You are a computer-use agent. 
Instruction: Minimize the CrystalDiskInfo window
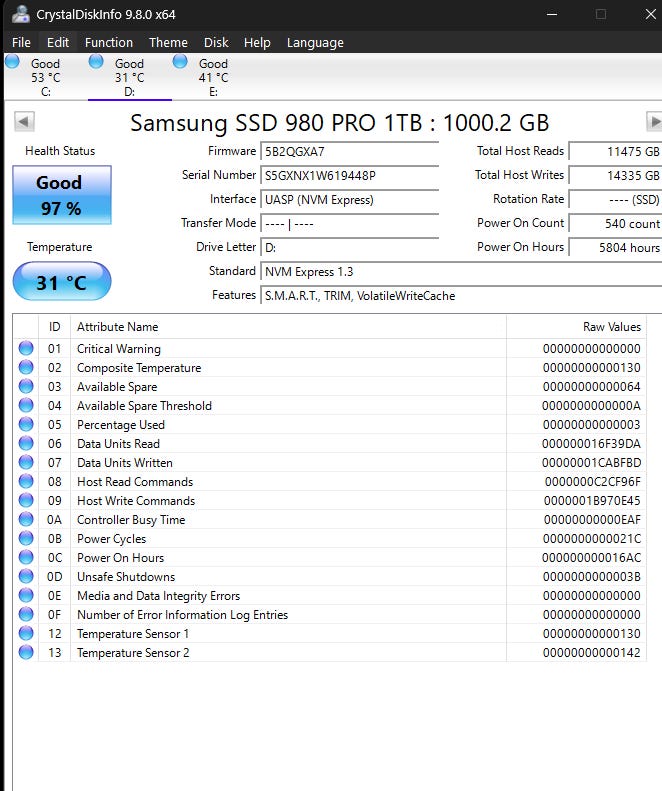[x=552, y=14]
